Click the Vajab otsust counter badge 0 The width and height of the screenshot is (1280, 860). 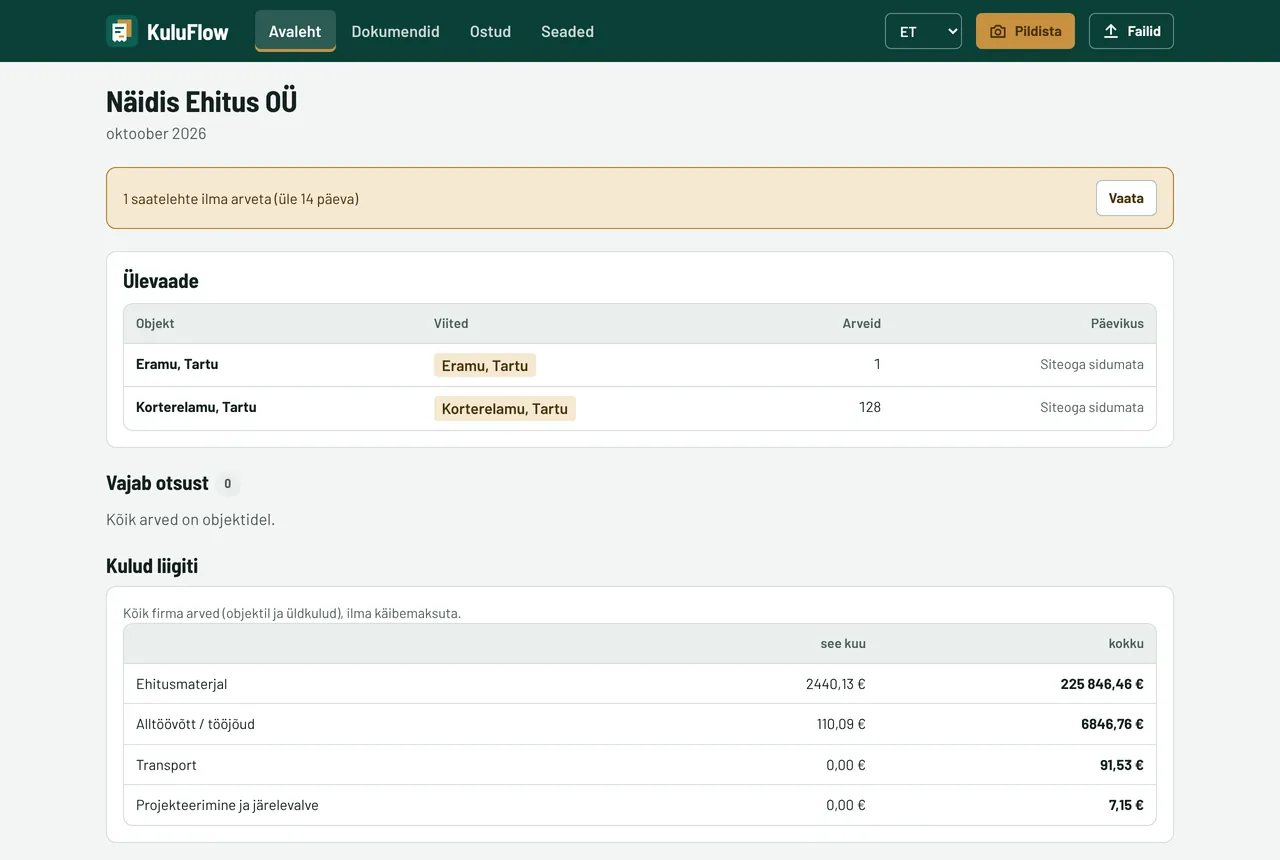coord(227,484)
